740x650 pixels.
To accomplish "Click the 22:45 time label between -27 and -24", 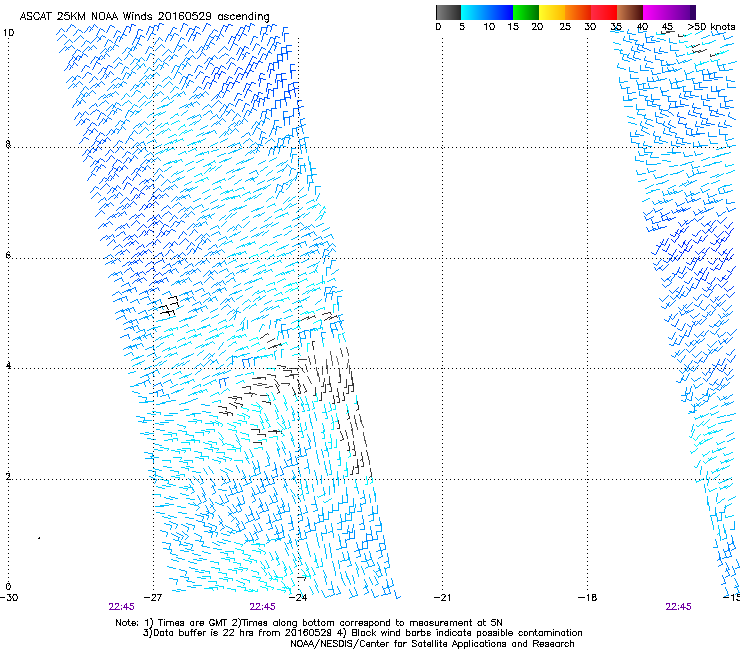I will click(262, 607).
